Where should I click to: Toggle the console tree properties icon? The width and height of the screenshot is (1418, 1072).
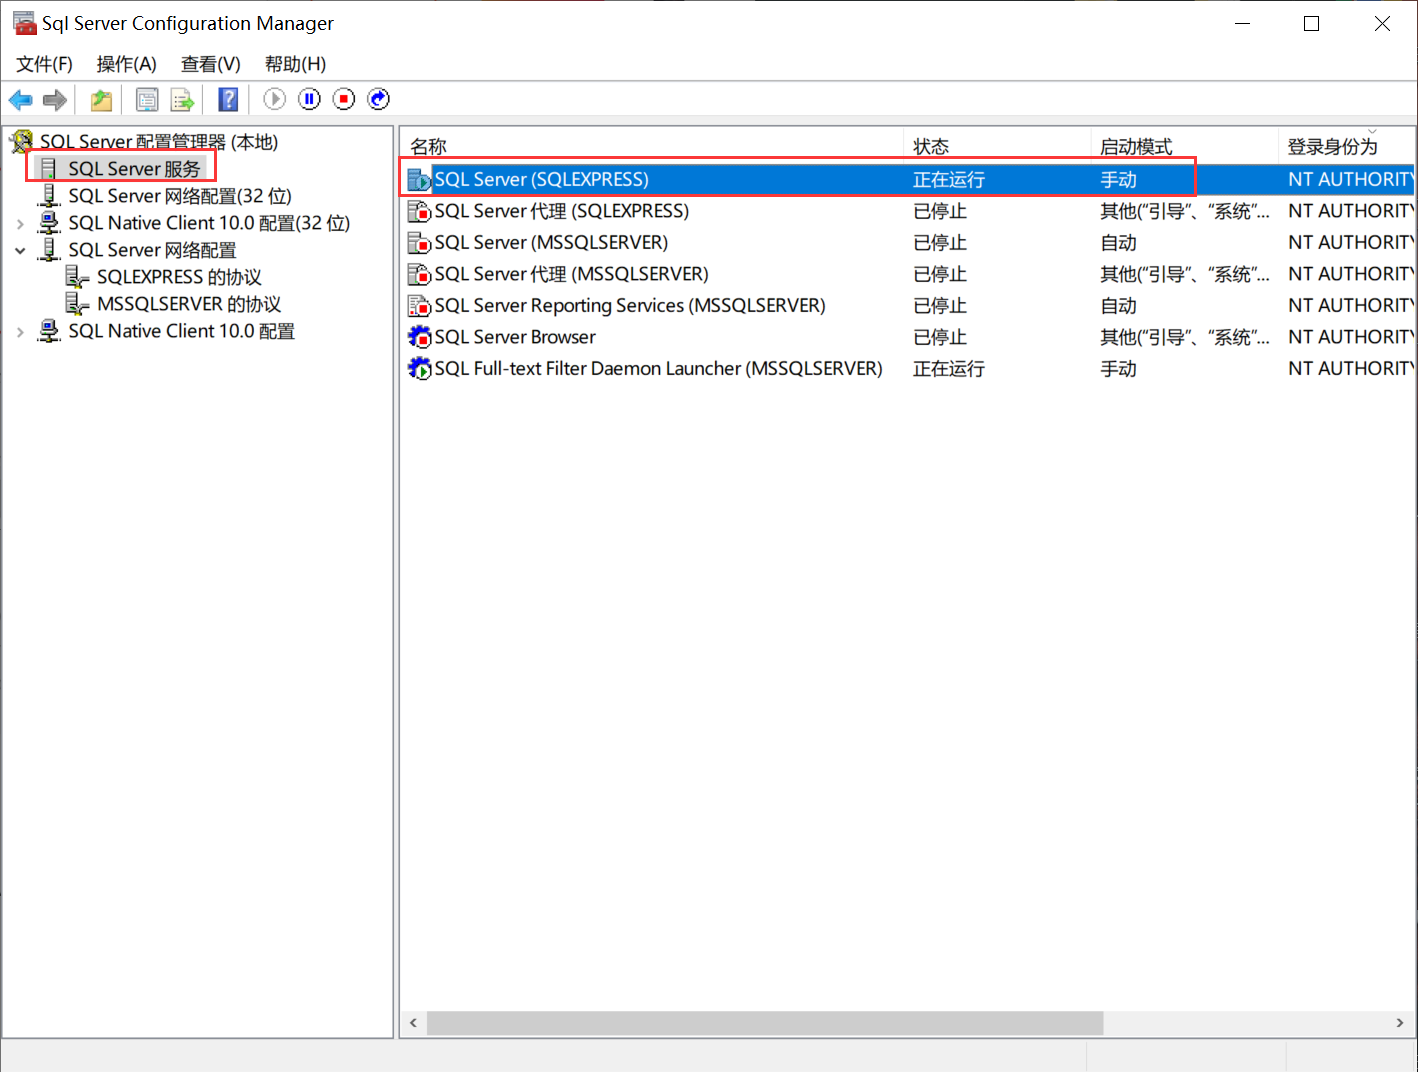coord(146,99)
